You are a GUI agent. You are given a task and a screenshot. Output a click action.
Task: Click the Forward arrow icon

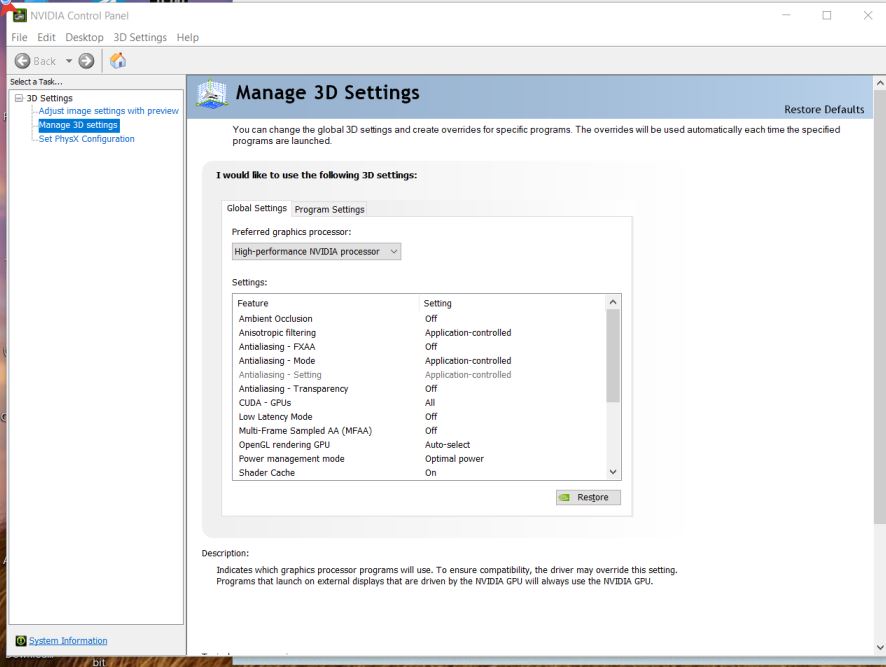coord(86,61)
